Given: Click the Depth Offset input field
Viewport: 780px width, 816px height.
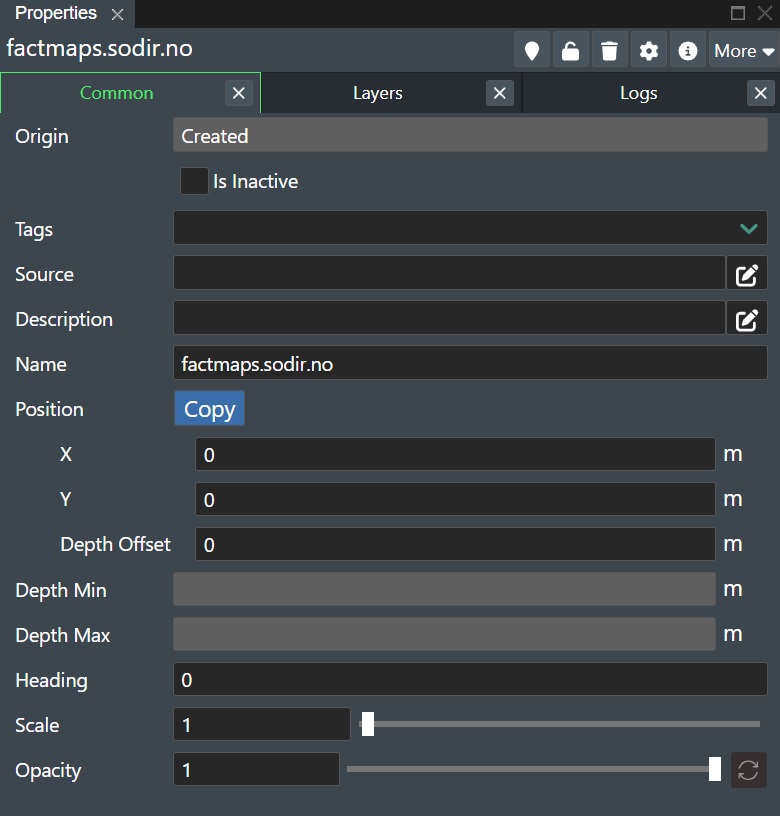Looking at the screenshot, I should point(455,544).
